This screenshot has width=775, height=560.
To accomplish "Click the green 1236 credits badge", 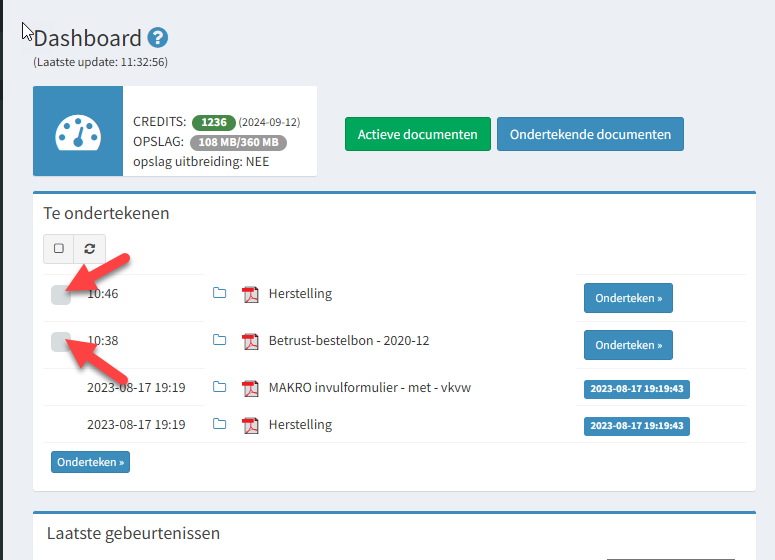I will (214, 122).
